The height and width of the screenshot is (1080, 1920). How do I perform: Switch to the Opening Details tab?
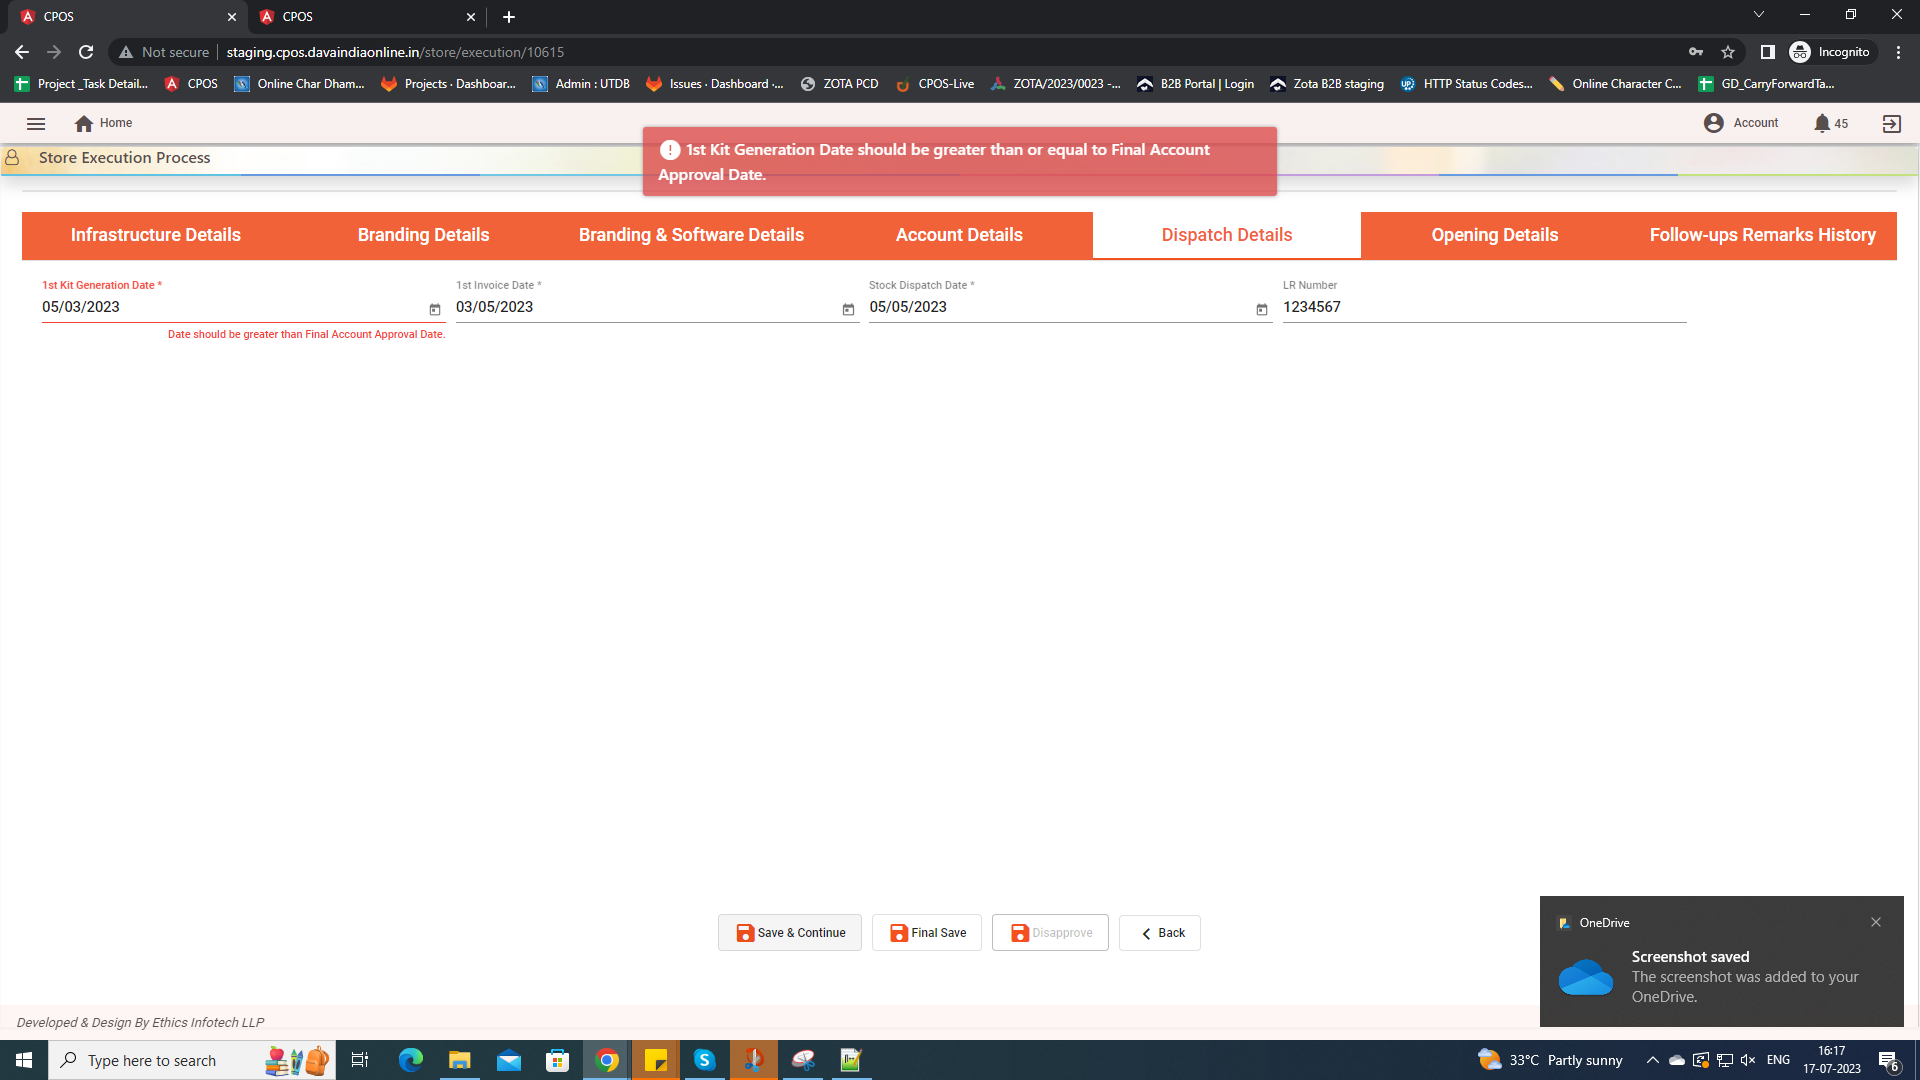tap(1494, 235)
